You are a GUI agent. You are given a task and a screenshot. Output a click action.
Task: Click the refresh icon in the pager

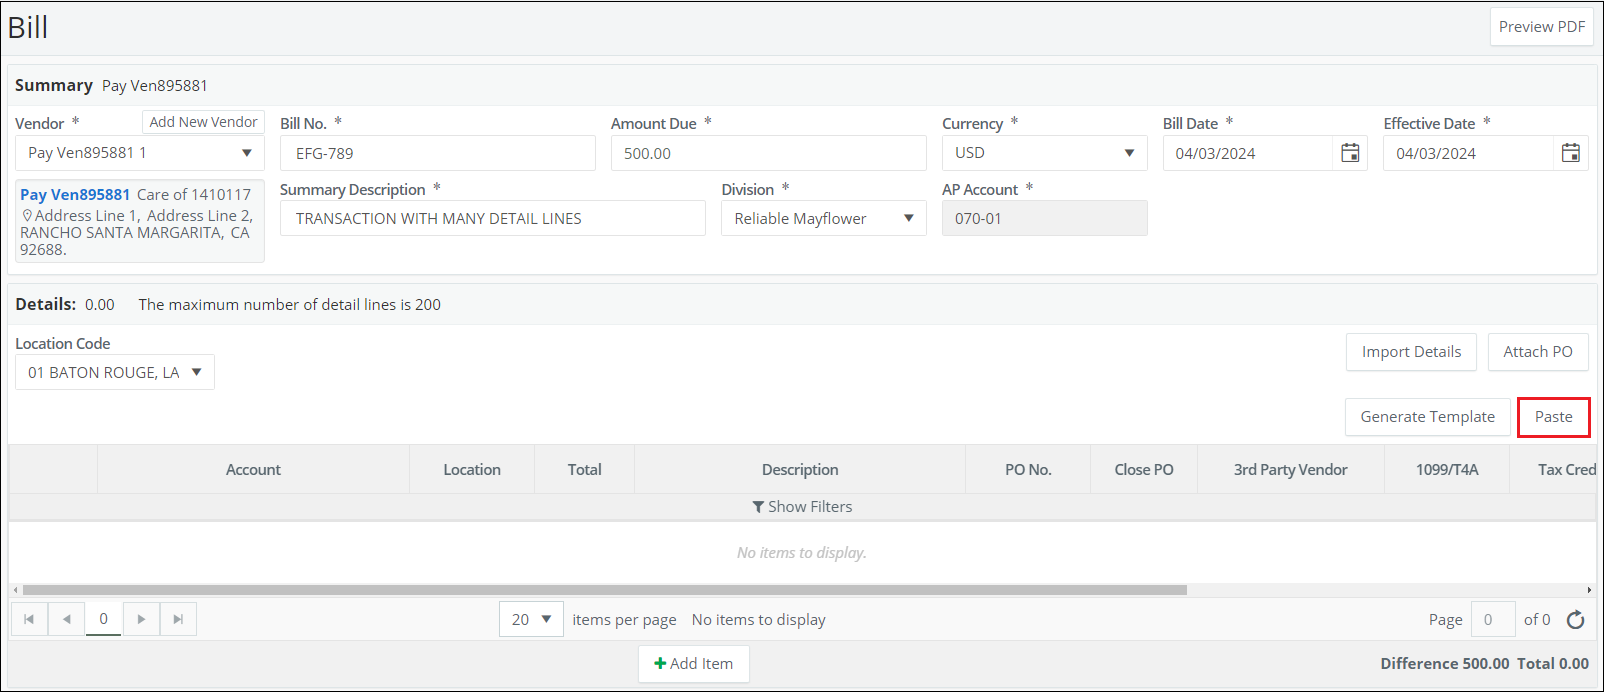pos(1575,620)
